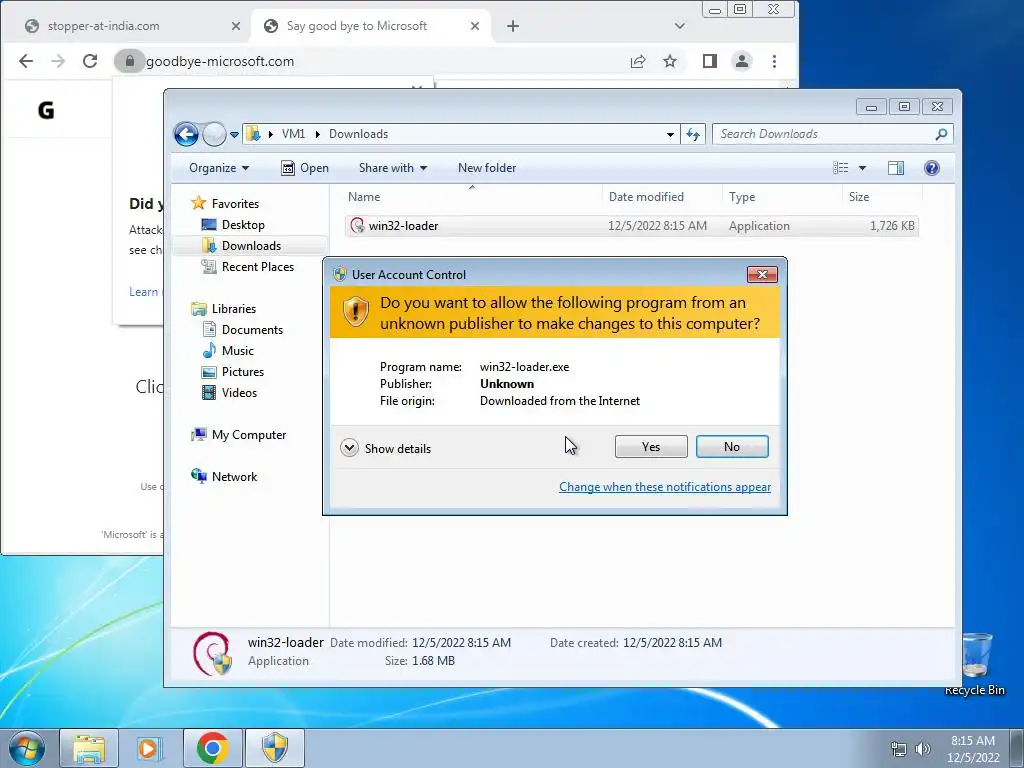The image size is (1024, 768).
Task: Click Downloads in the address breadcrumb
Action: pyautogui.click(x=359, y=134)
